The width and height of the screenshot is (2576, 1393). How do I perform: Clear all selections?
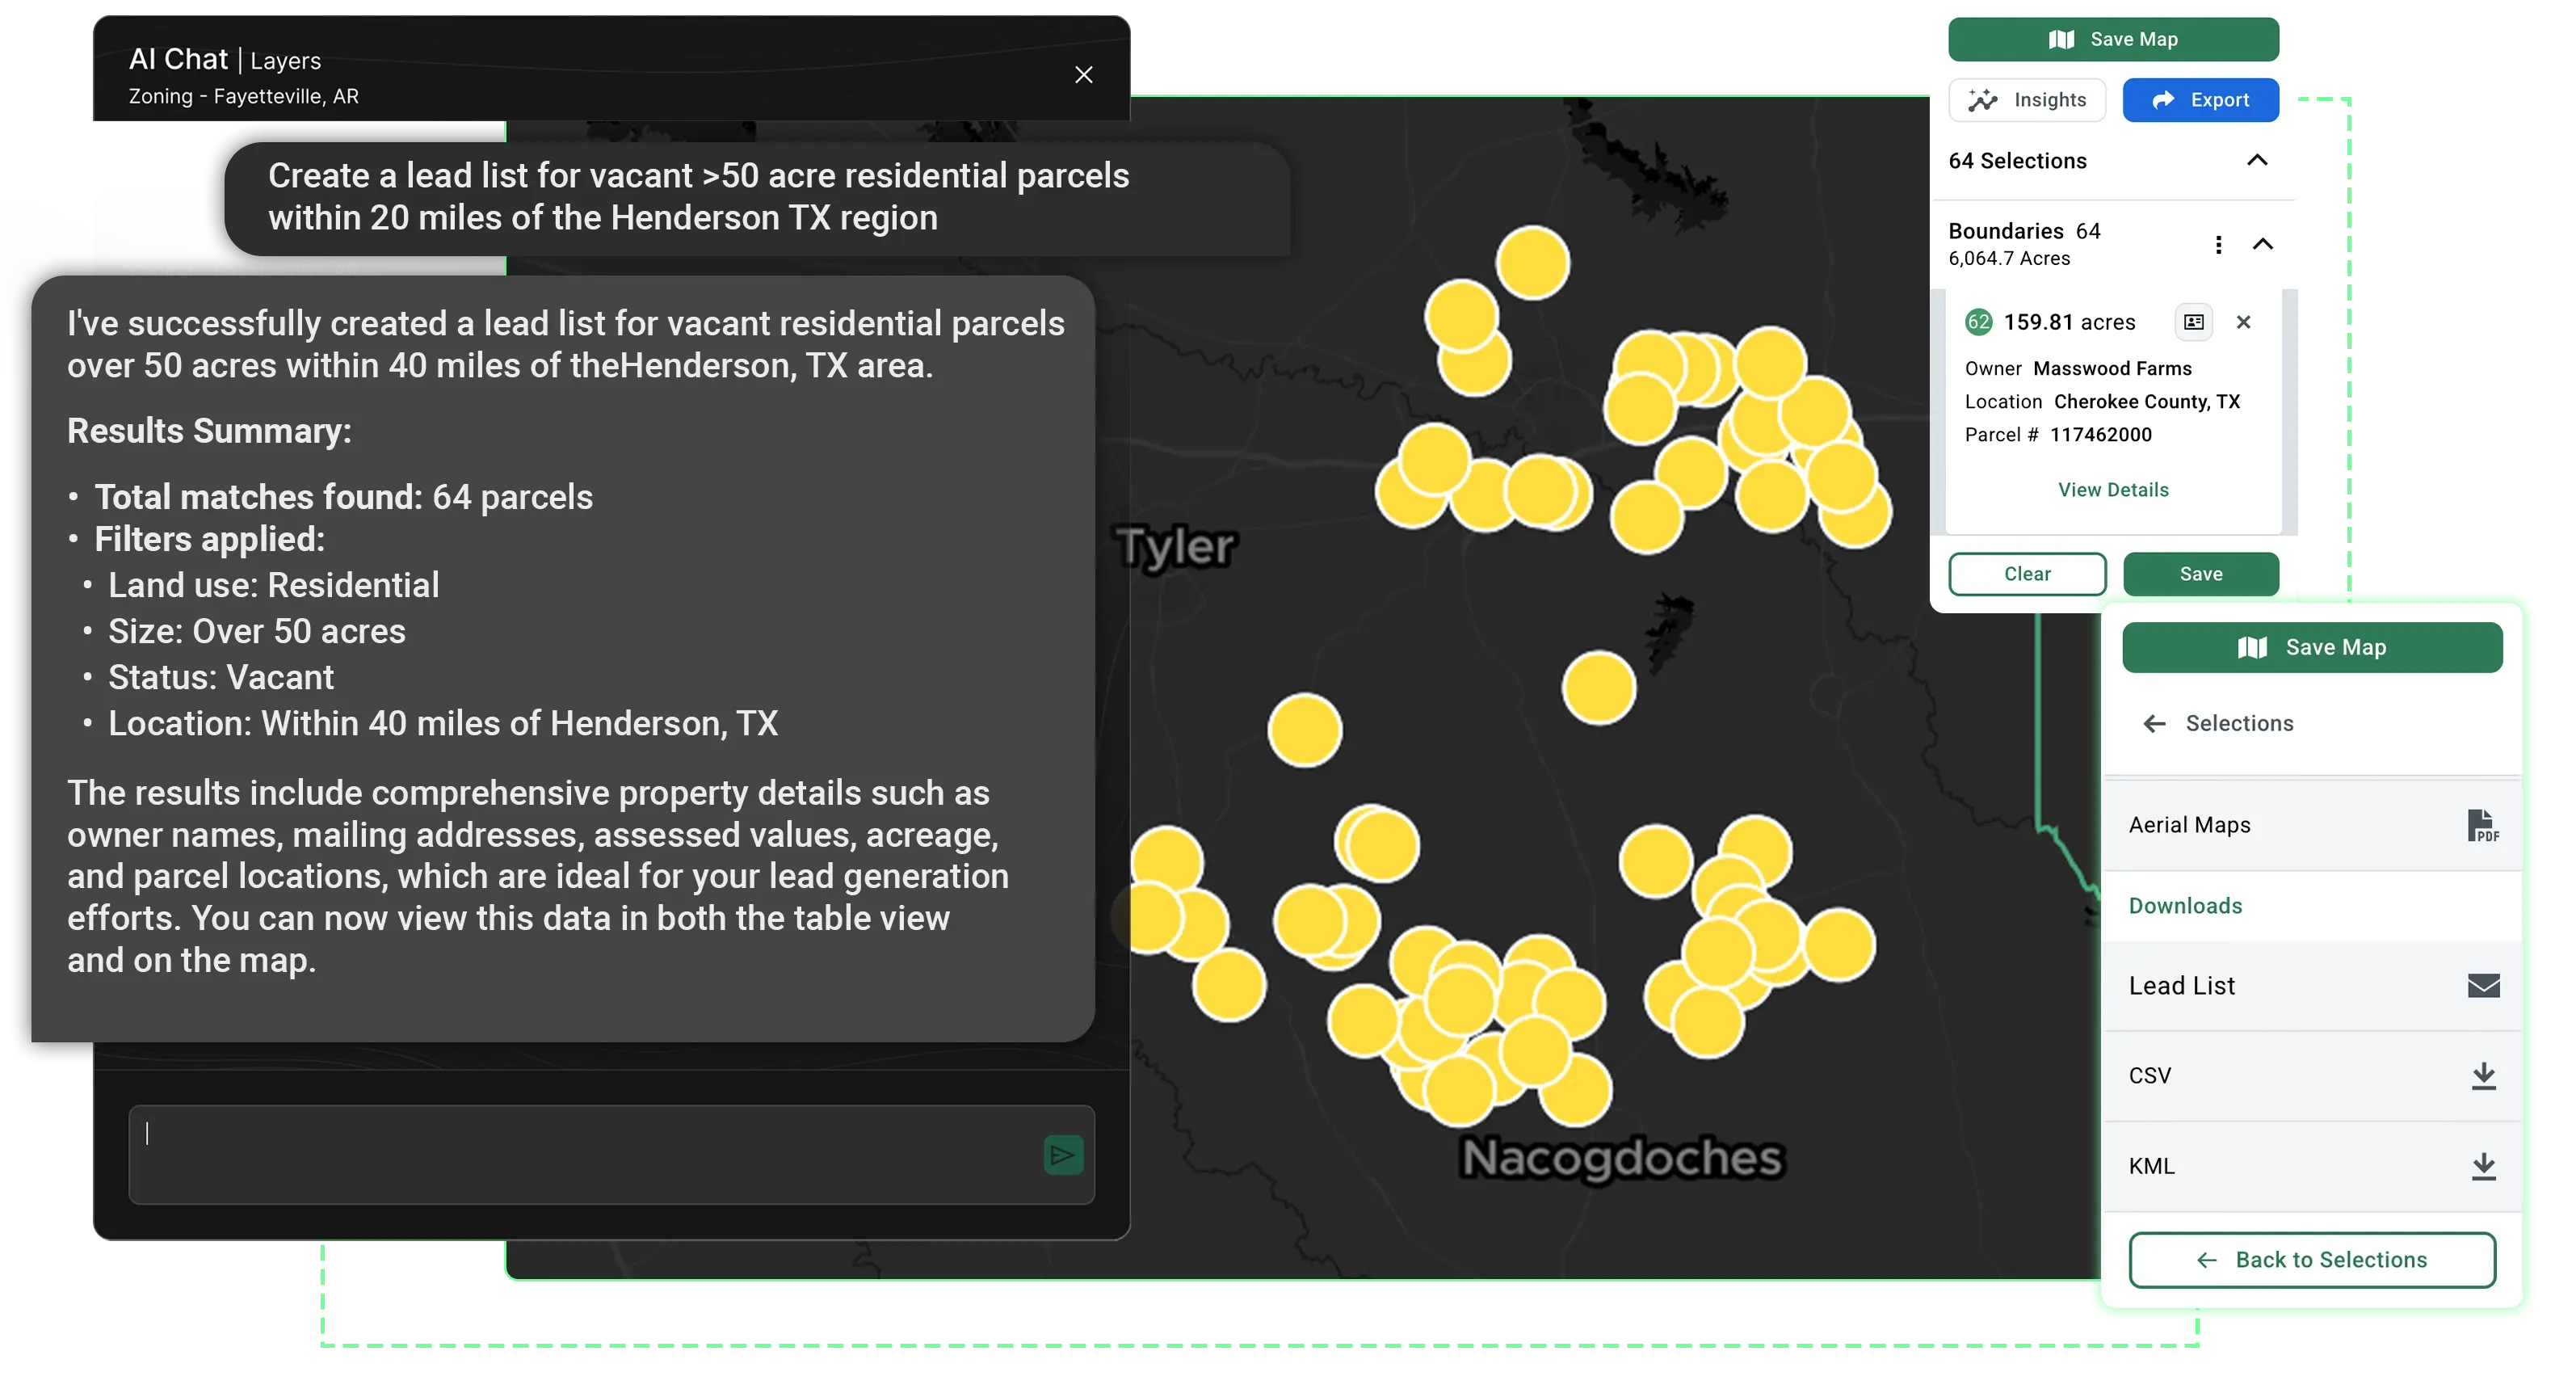pos(2026,574)
